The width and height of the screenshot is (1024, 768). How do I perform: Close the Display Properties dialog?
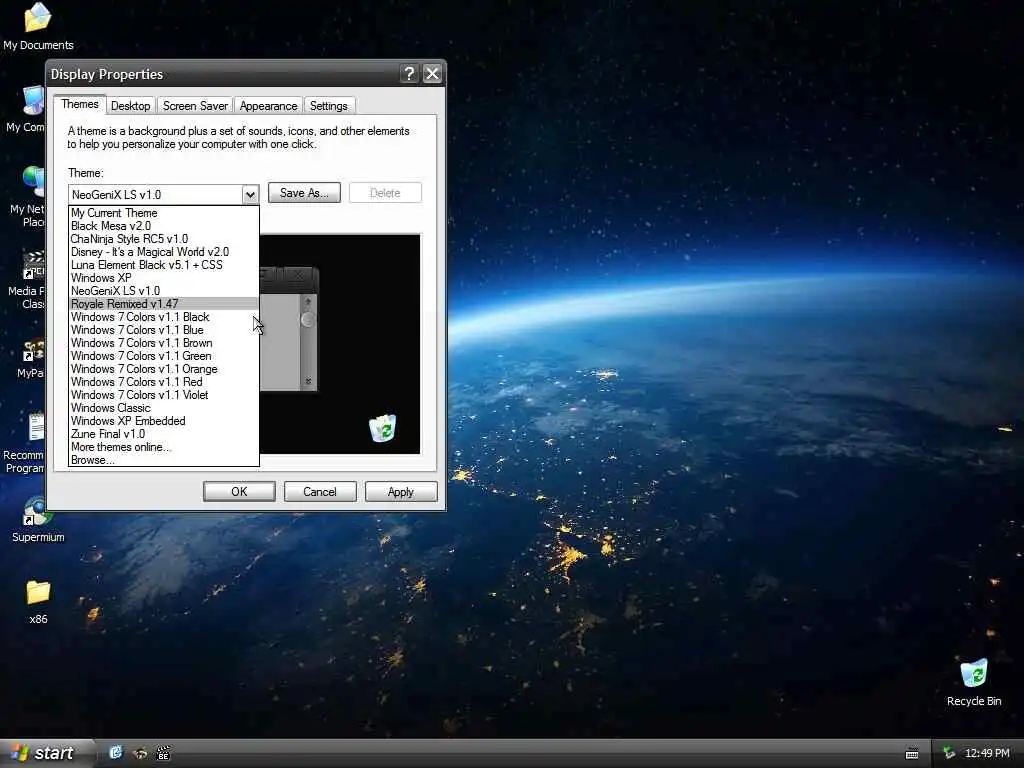click(432, 74)
